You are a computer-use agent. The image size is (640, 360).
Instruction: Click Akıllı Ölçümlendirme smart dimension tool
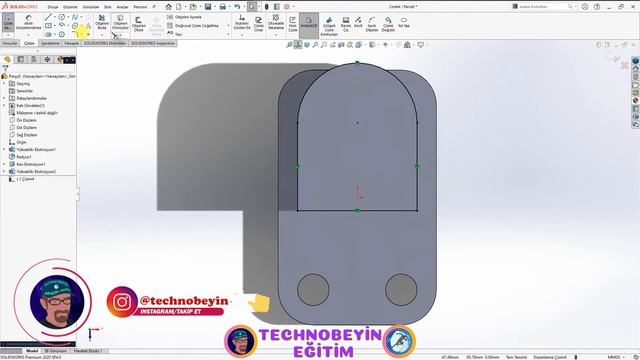(x=28, y=22)
